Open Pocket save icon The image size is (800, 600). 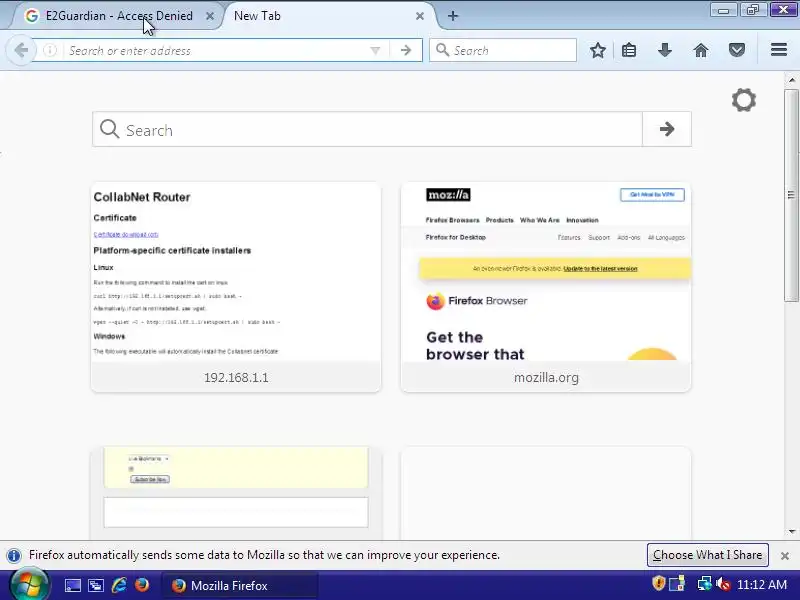click(x=737, y=50)
